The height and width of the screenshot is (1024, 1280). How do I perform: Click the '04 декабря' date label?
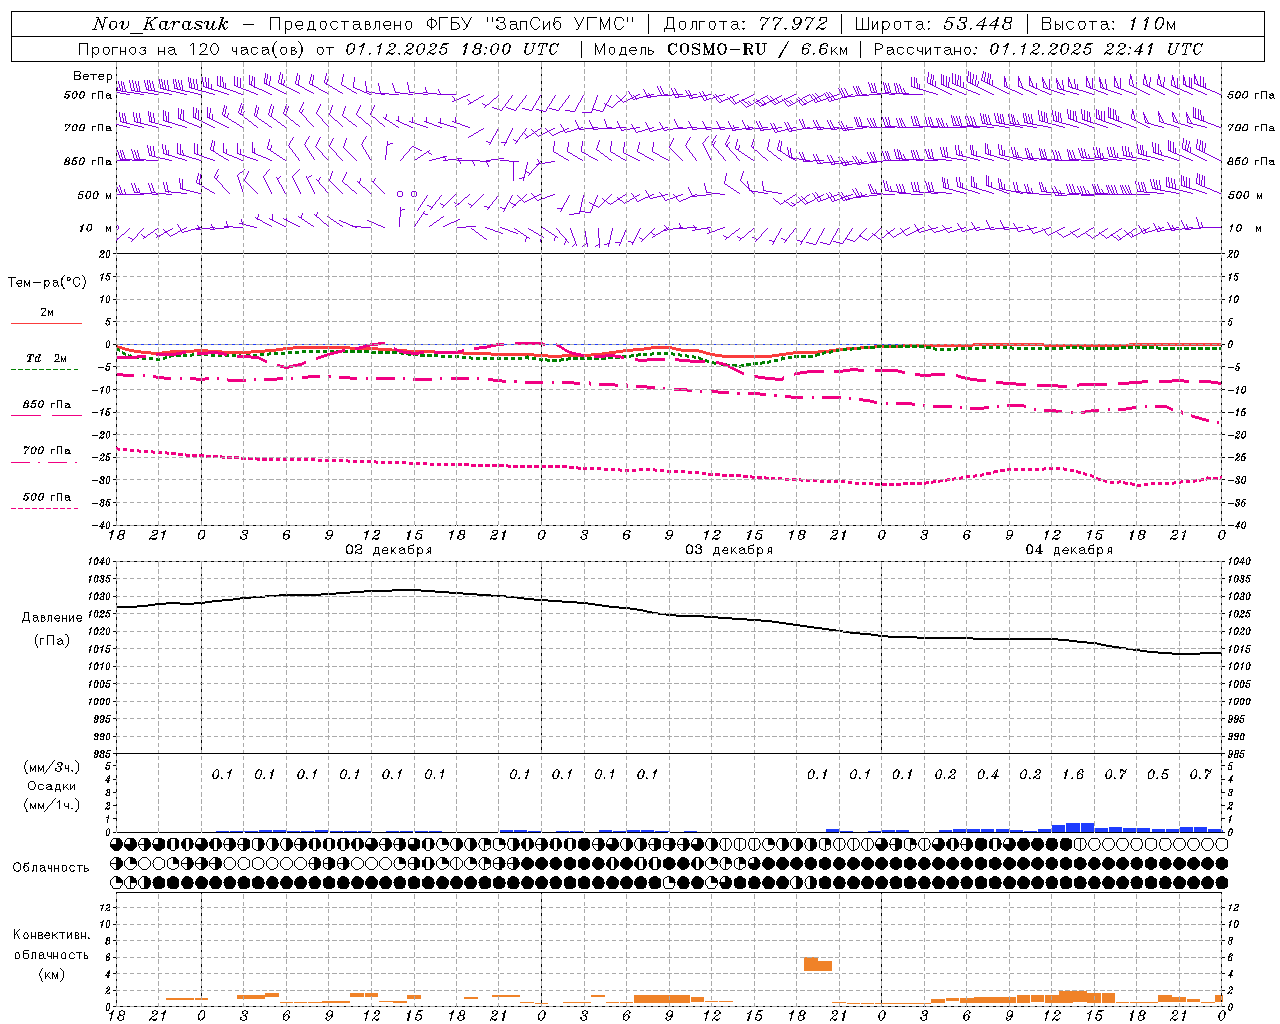[1069, 550]
